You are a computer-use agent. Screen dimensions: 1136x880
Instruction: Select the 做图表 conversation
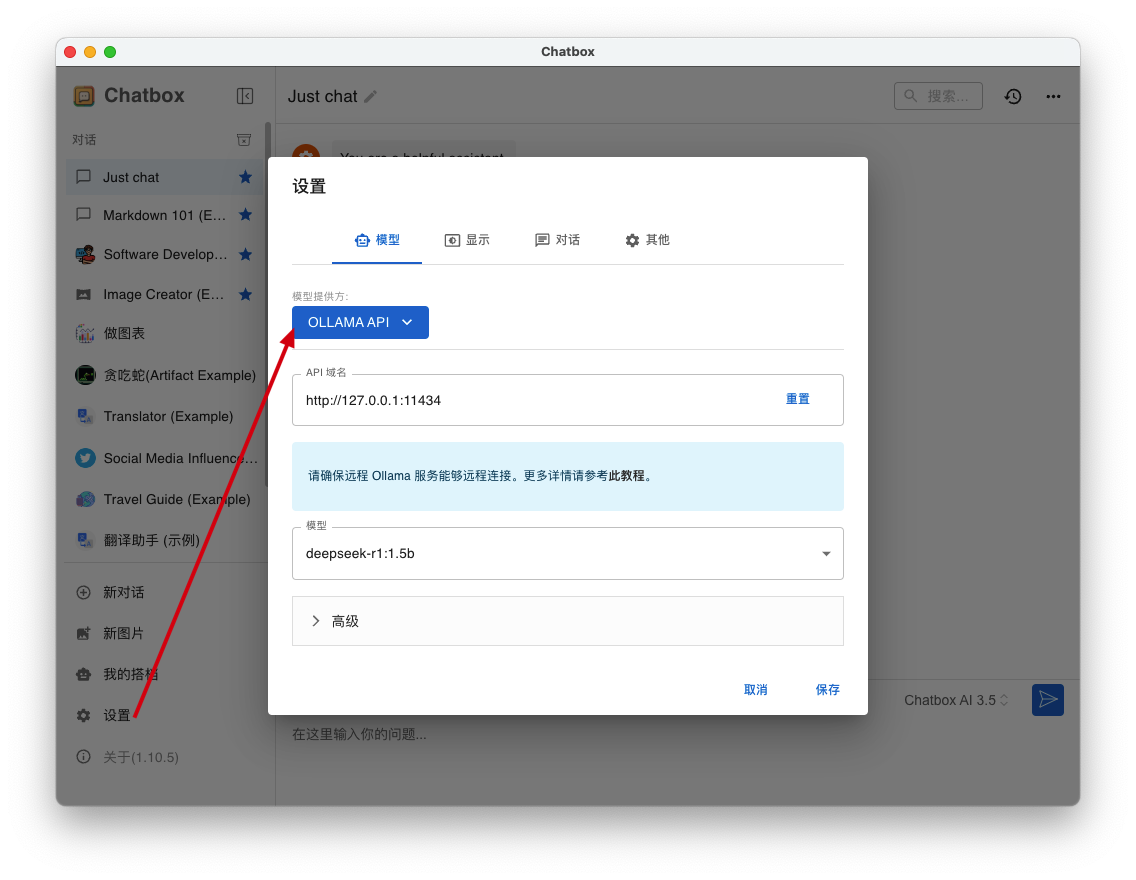164,333
